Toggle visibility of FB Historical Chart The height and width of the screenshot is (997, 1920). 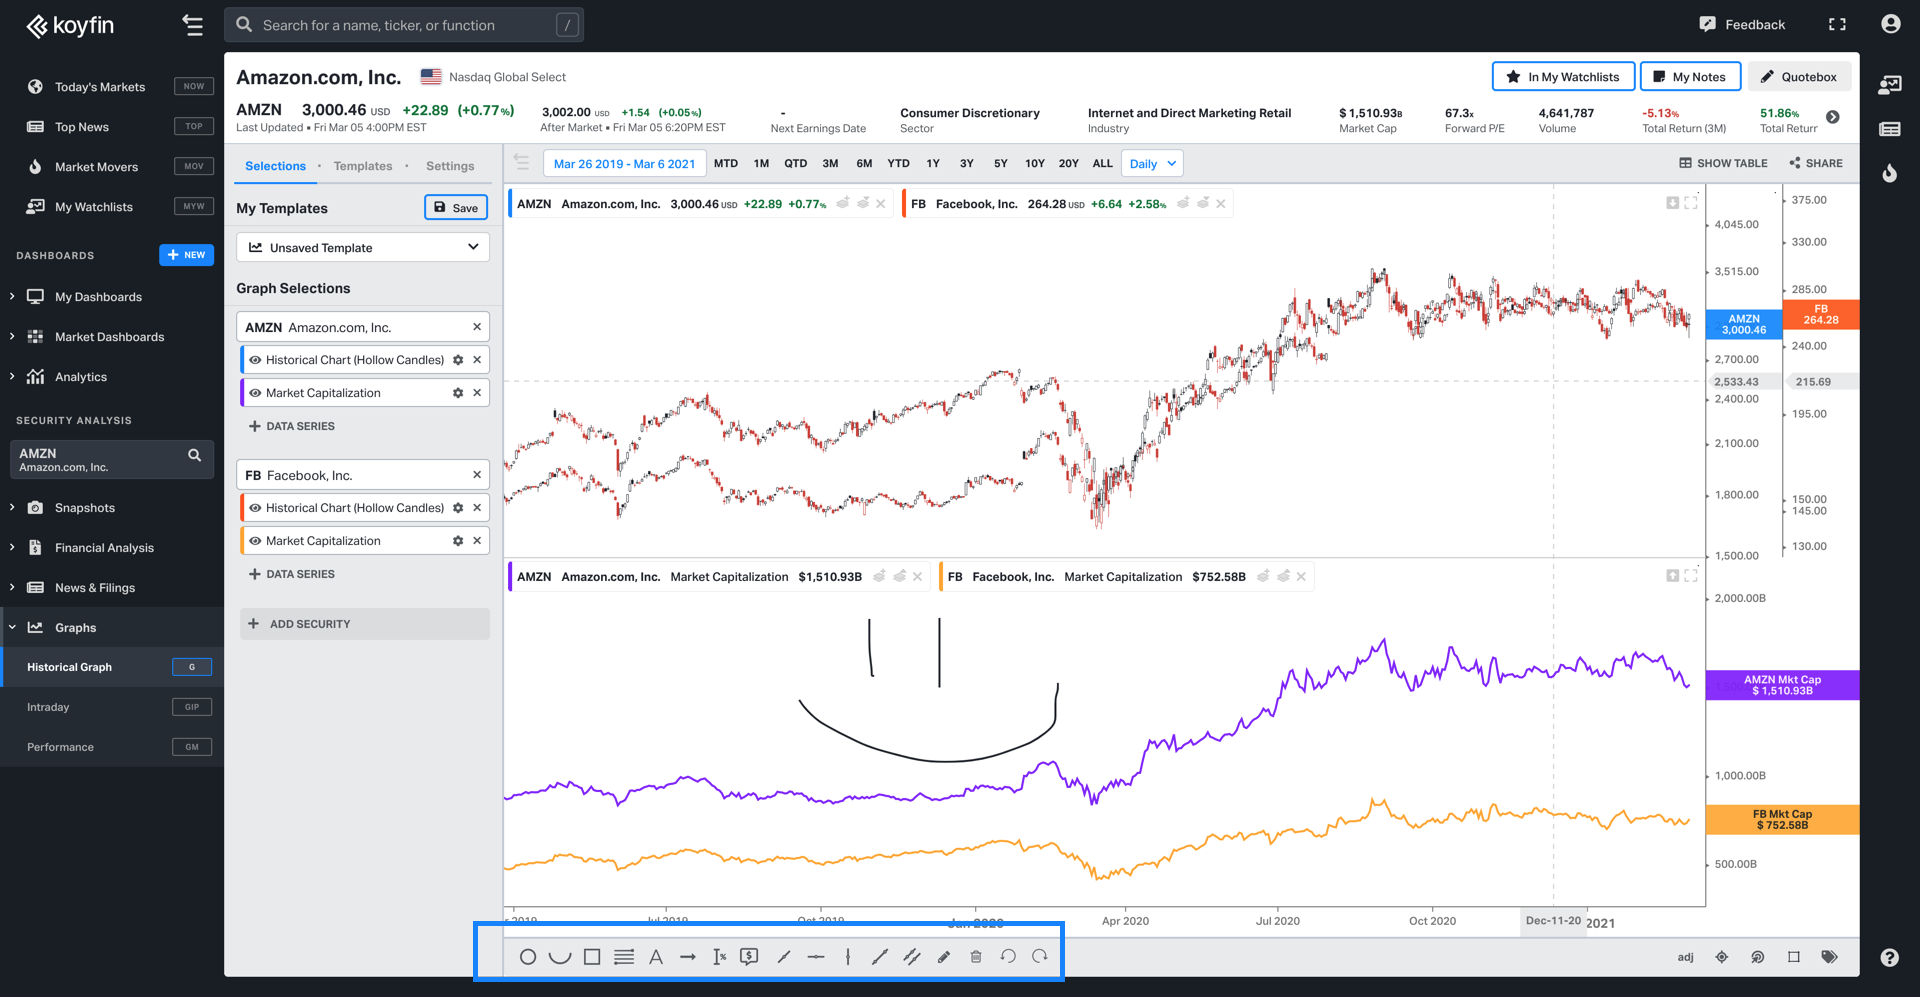click(x=255, y=508)
